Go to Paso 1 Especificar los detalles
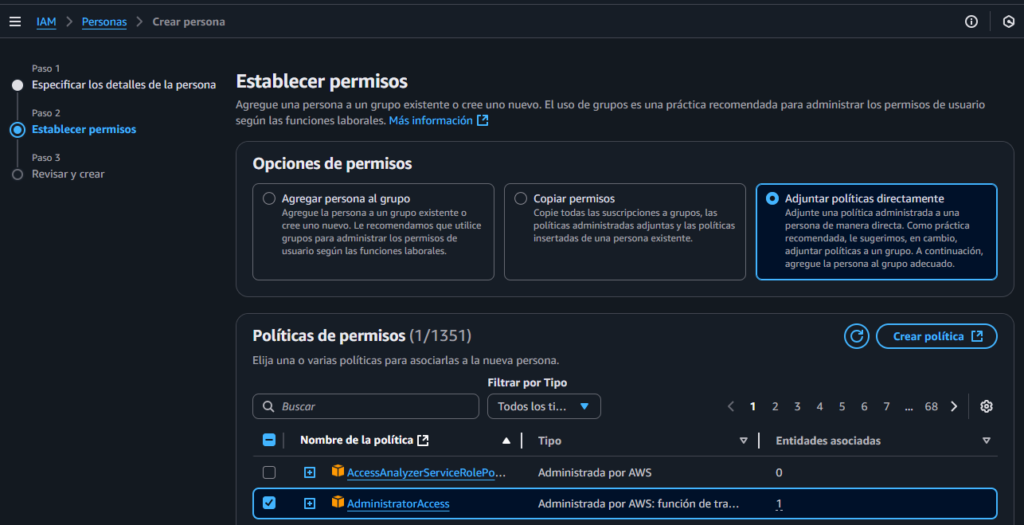The width and height of the screenshot is (1024, 525). click(123, 85)
